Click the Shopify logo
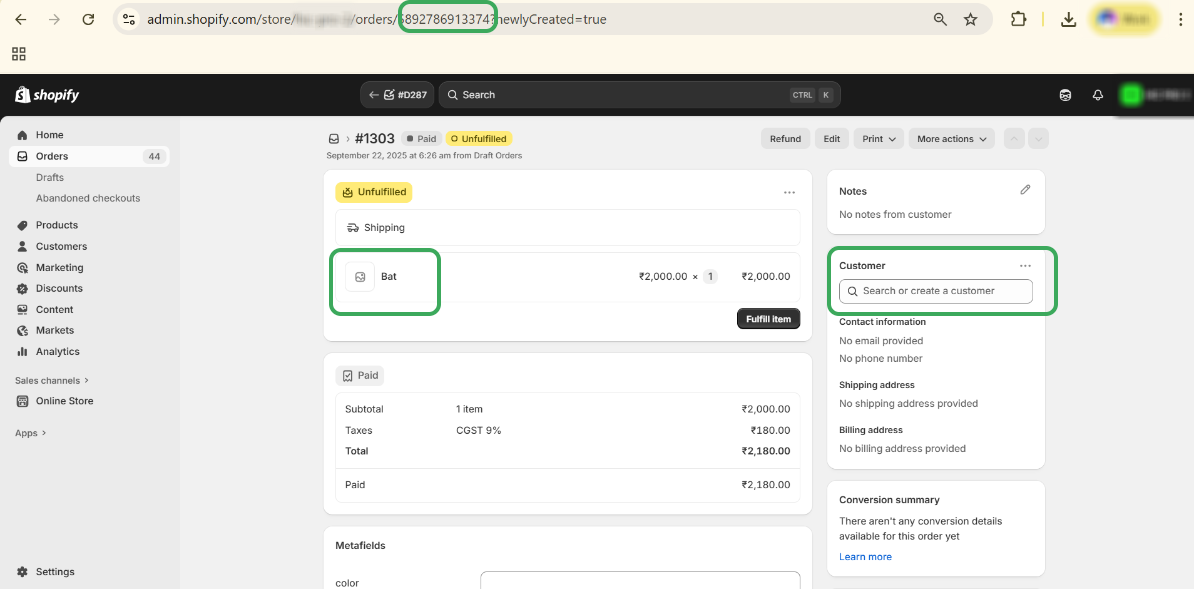The image size is (1194, 589). [47, 94]
